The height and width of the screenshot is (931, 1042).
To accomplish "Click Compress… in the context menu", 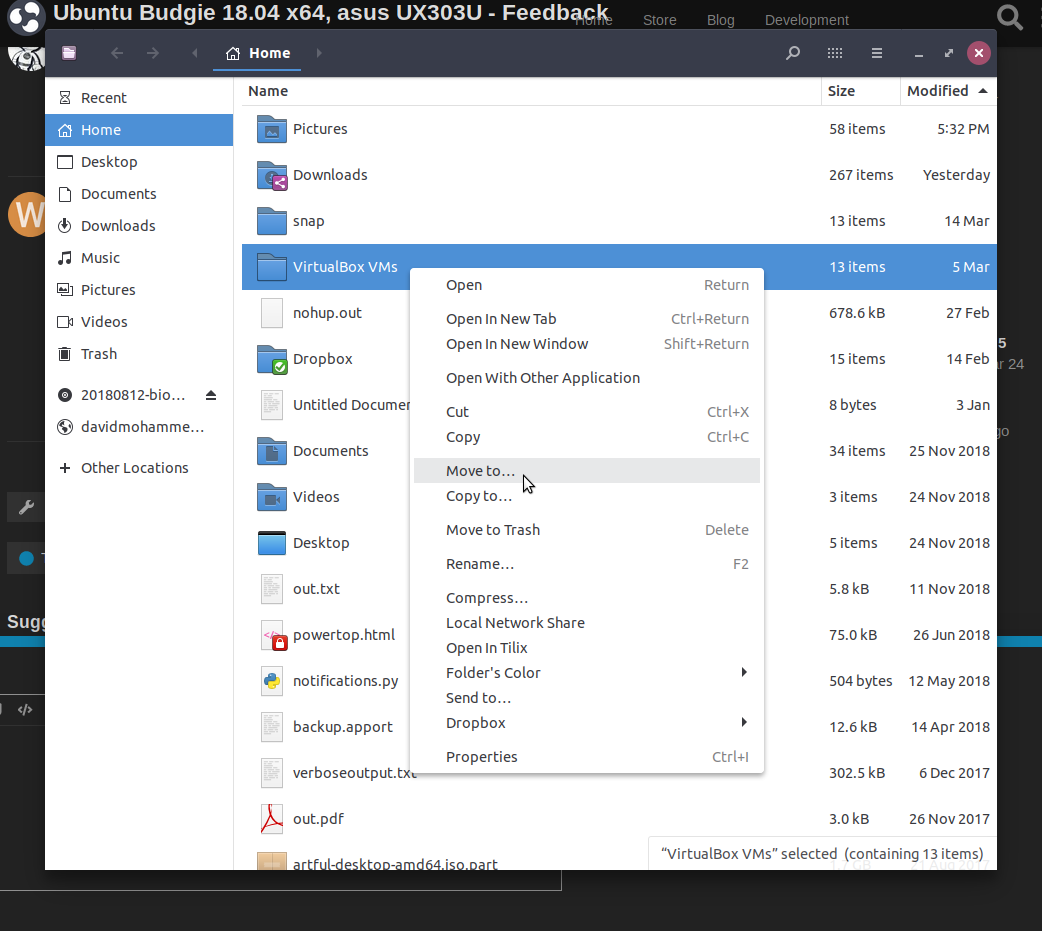I will pyautogui.click(x=487, y=598).
